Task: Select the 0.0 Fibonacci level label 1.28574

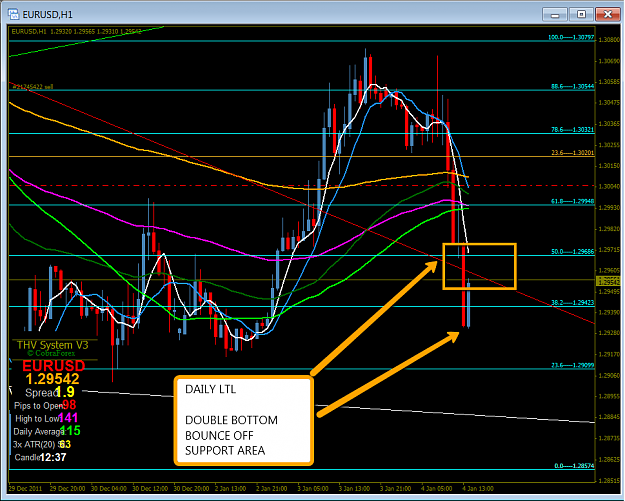Action: (574, 466)
